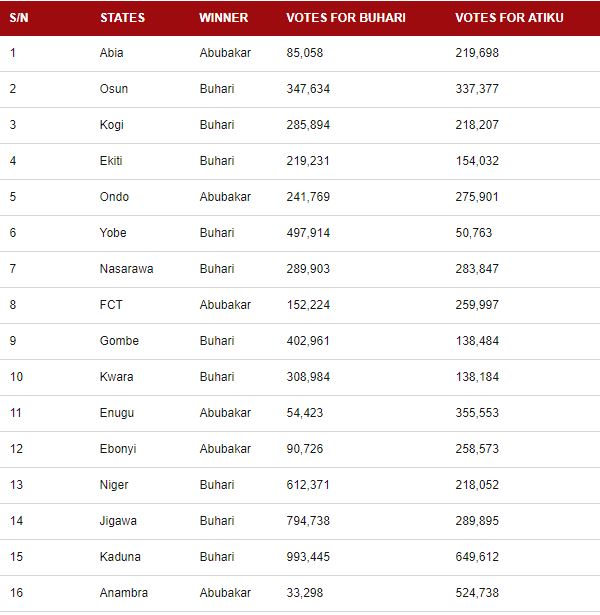The width and height of the screenshot is (600, 615).
Task: Select the Osun state cell
Action: [114, 89]
